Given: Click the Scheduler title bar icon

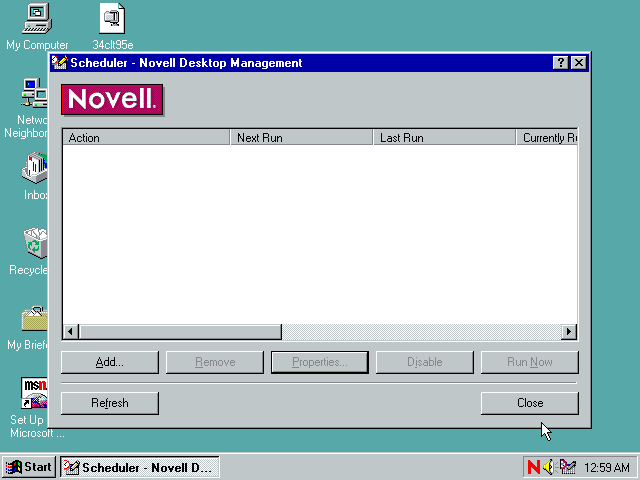Looking at the screenshot, I should coord(59,63).
